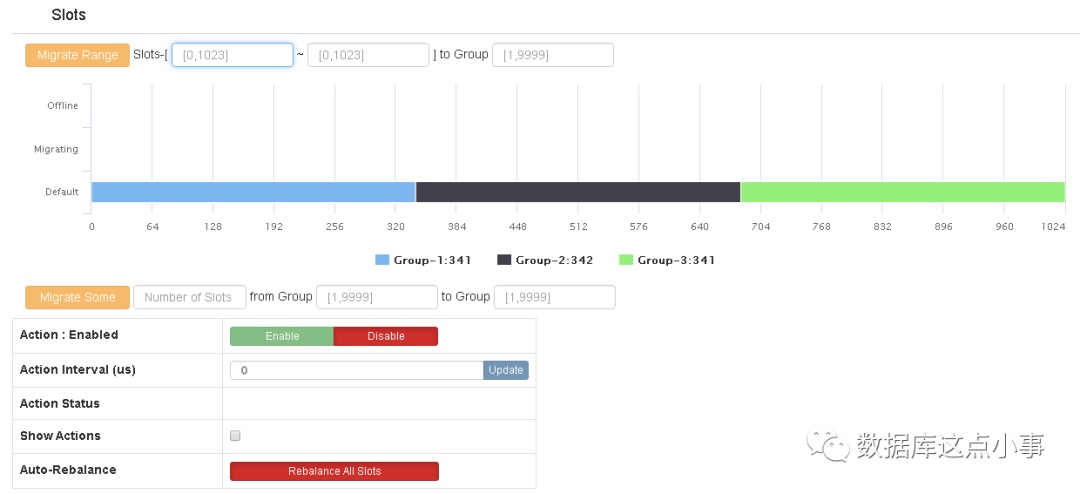Click the Migrating axis label
This screenshot has width=1080, height=494.
pyautogui.click(x=56, y=149)
